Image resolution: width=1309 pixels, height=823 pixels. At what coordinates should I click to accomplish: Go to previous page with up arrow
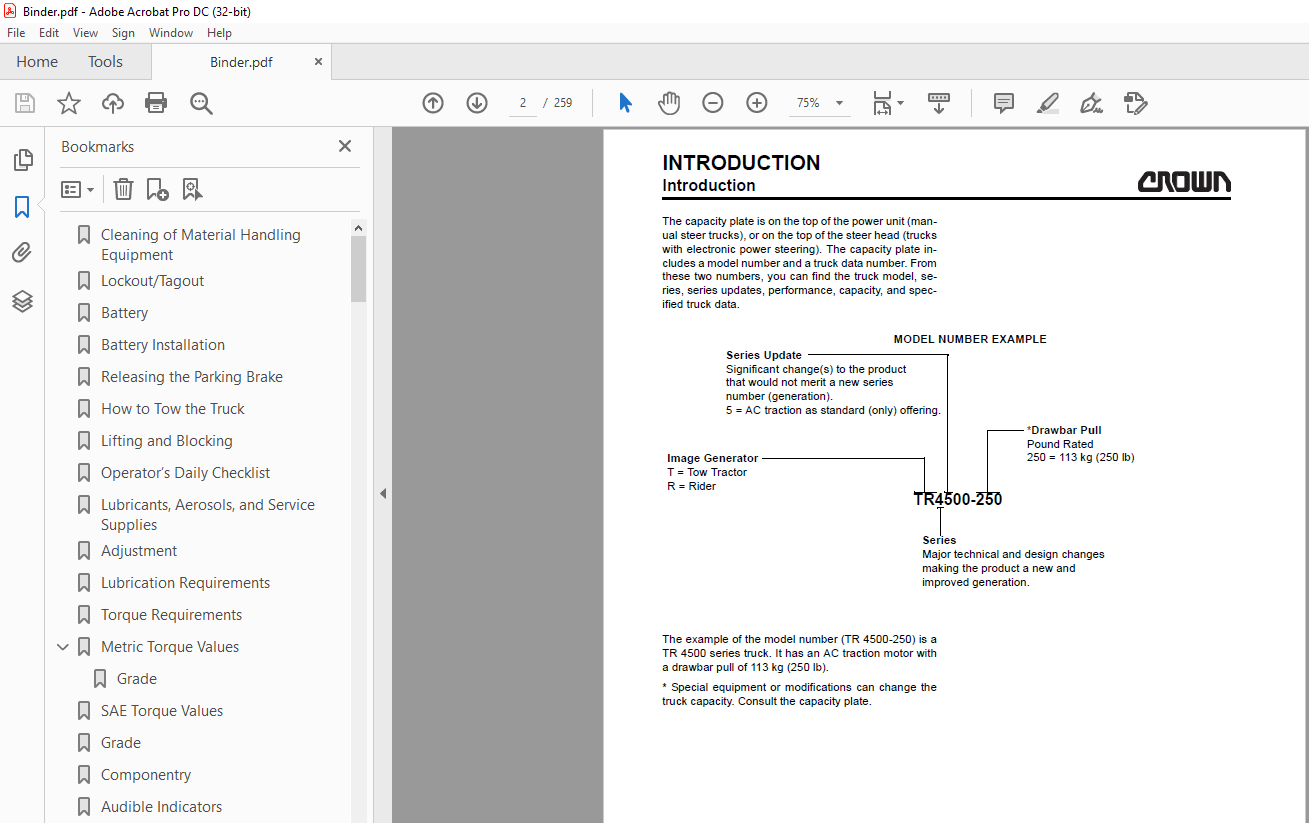click(433, 103)
